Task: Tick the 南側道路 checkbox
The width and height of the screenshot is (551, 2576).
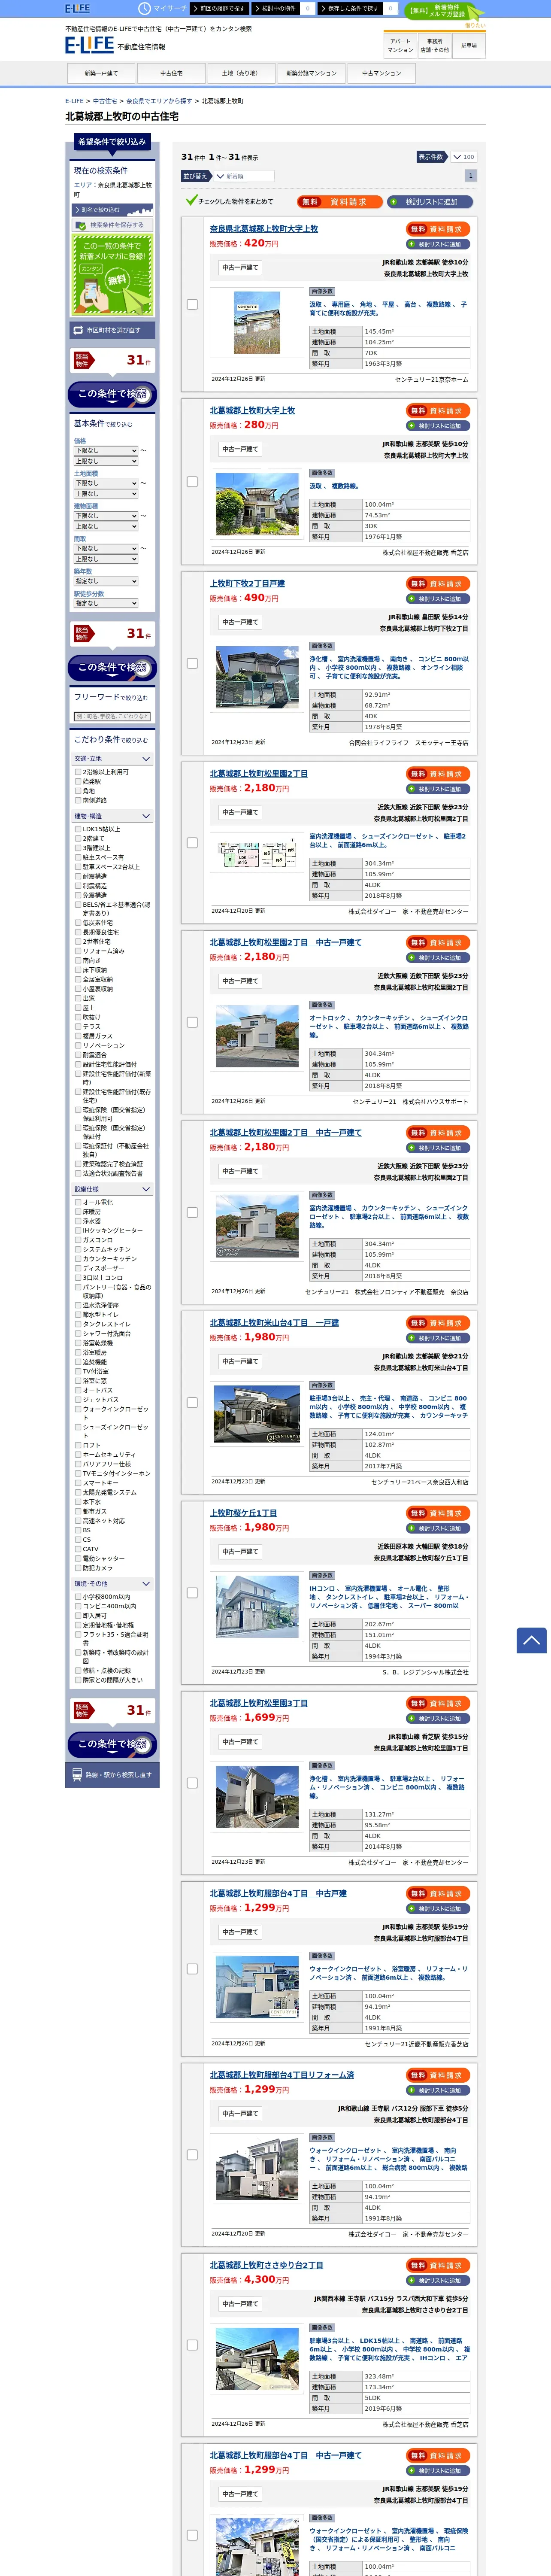Action: tap(78, 800)
